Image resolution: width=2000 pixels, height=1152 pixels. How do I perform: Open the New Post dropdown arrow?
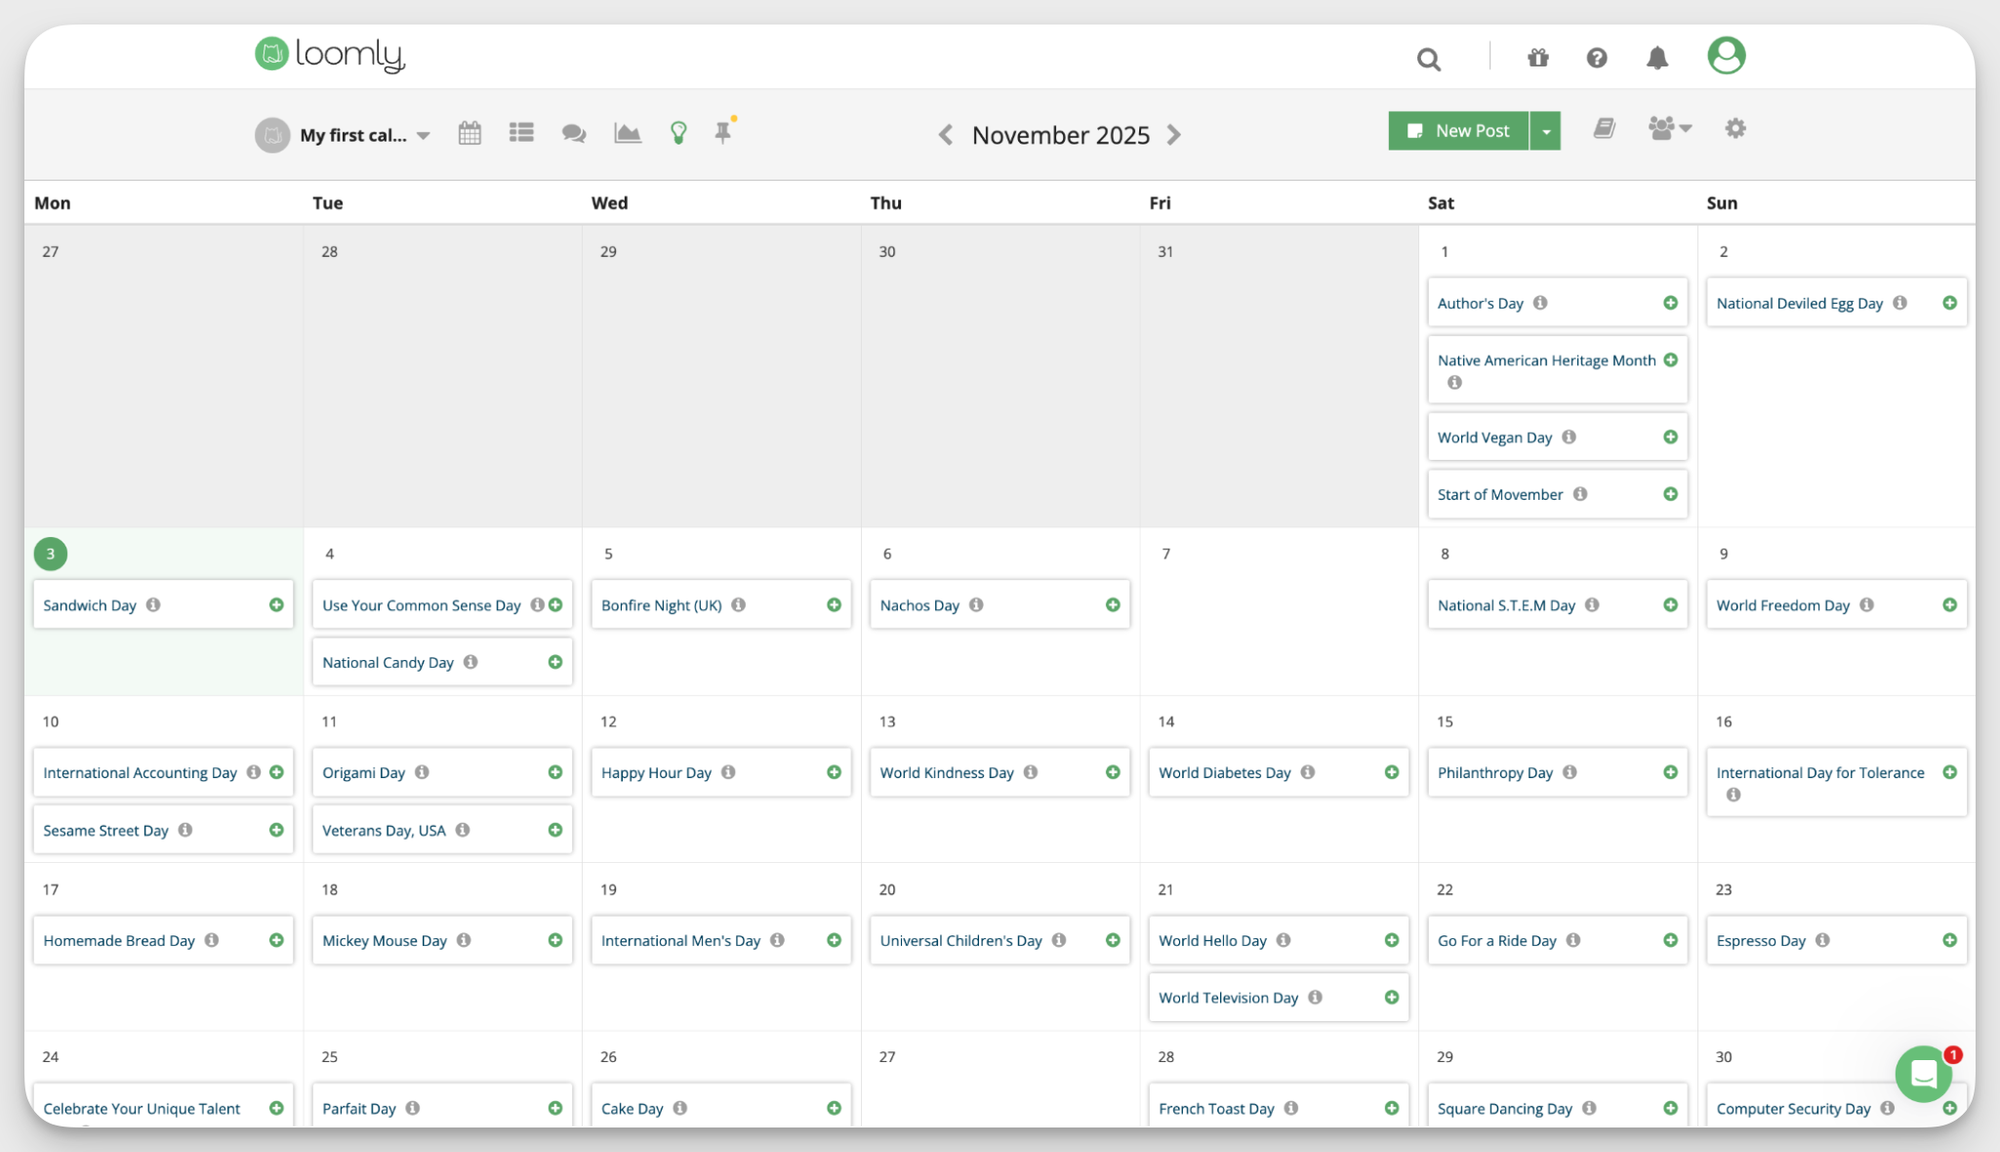click(x=1546, y=131)
